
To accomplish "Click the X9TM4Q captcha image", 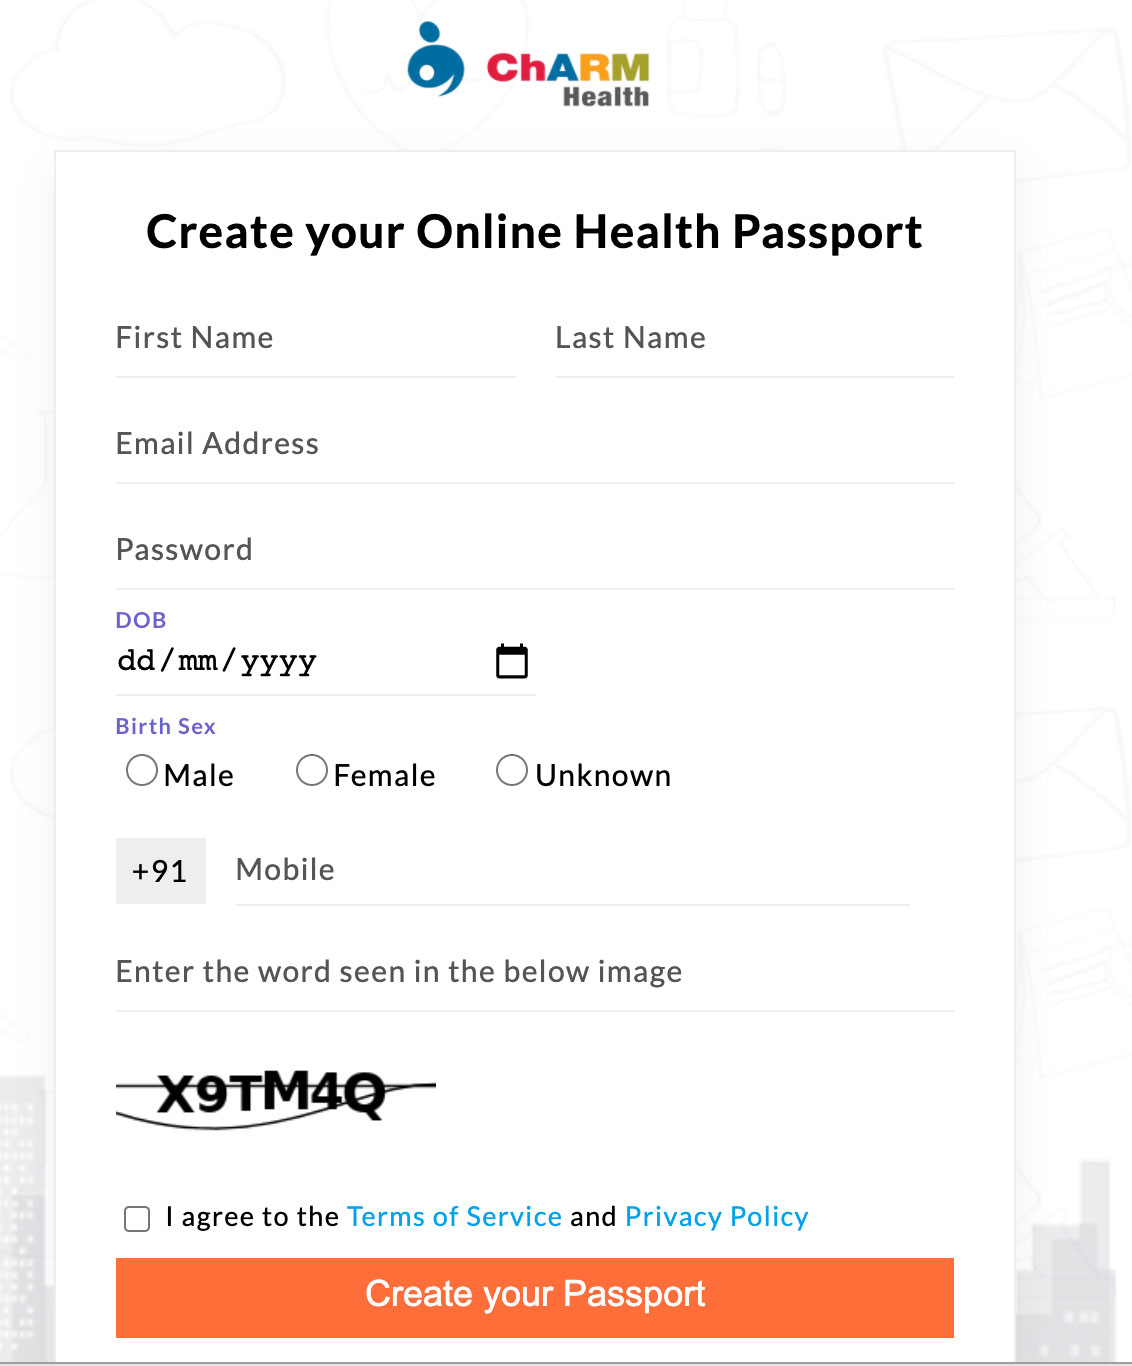I will pos(275,1095).
